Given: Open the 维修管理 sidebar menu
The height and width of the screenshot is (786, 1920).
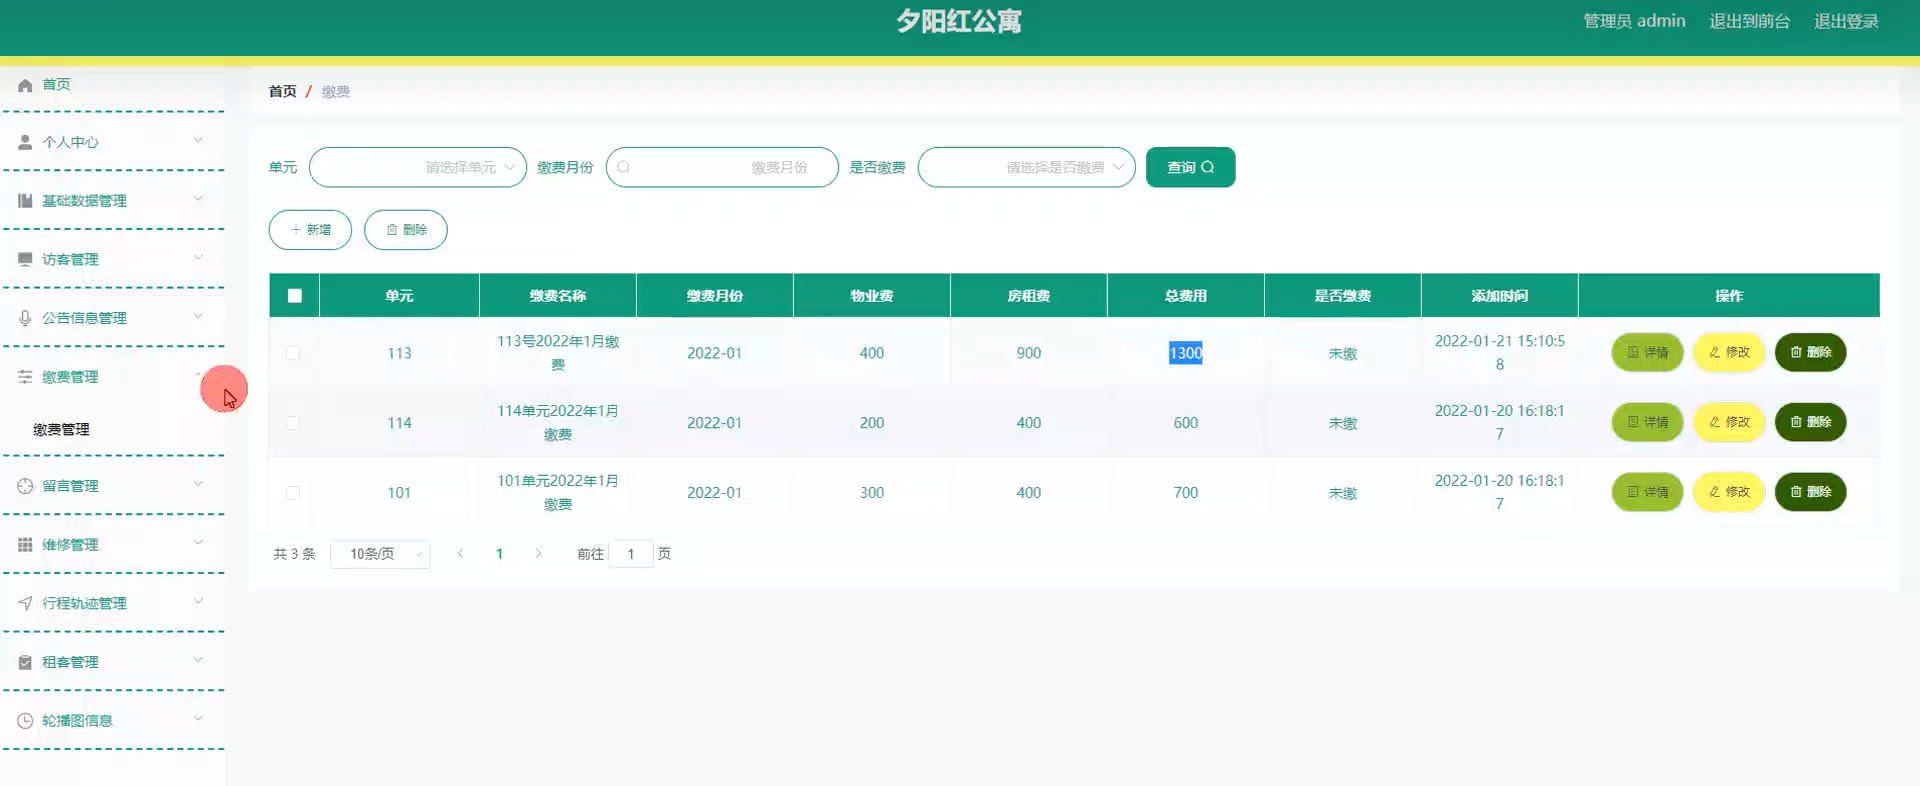Looking at the screenshot, I should (113, 545).
